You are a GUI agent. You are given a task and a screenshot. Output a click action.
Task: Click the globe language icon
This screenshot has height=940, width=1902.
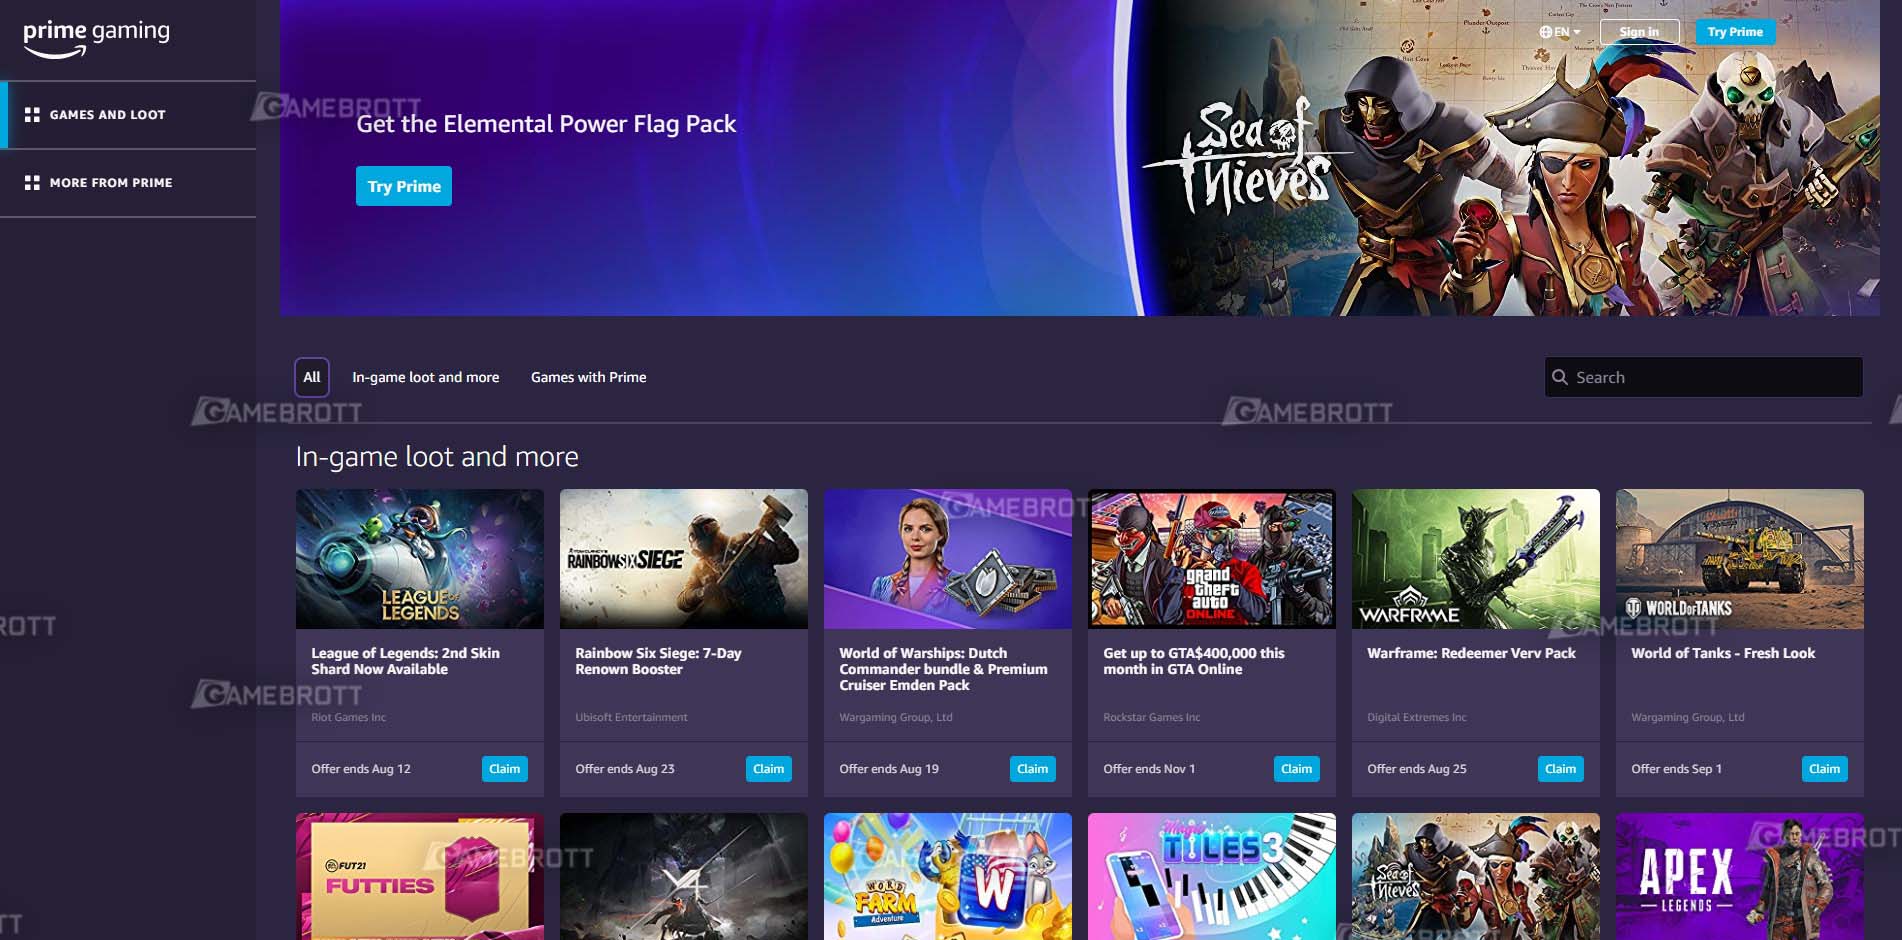[1546, 32]
